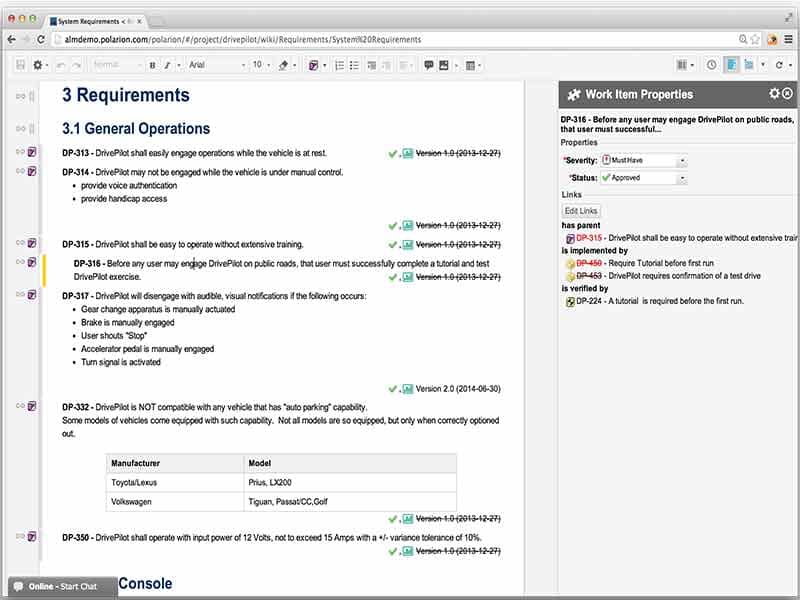Open the Arial font family dropdown
Viewport: 800px width, 600px height.
pos(217,65)
